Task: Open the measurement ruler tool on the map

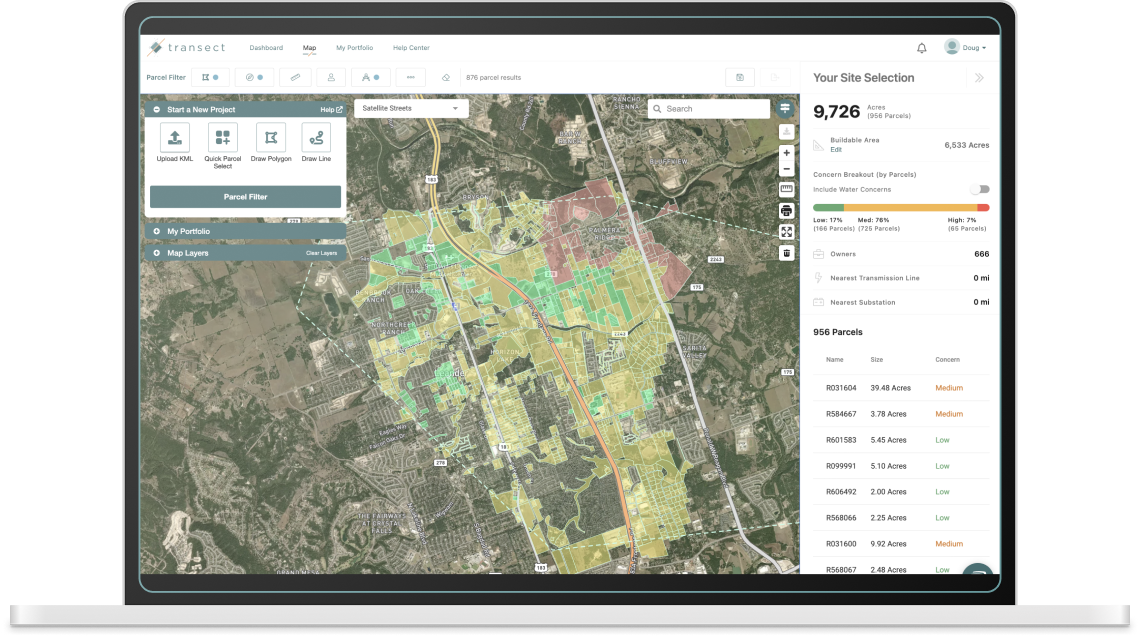Action: coord(785,189)
